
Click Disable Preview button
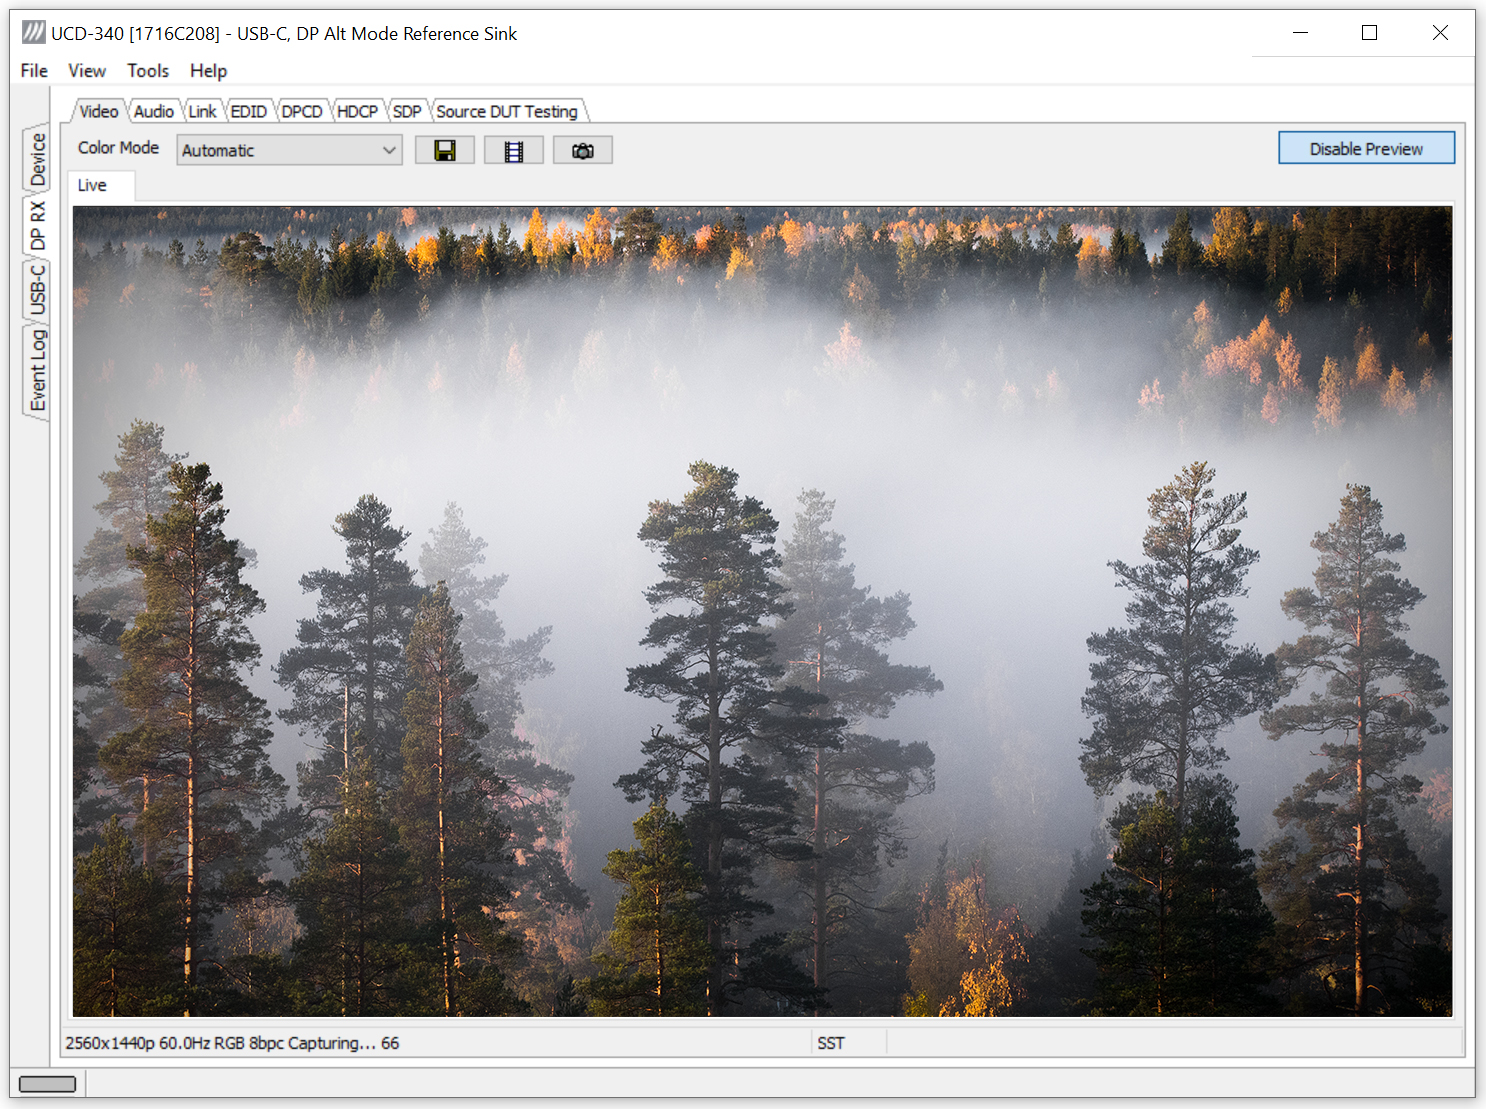1366,148
